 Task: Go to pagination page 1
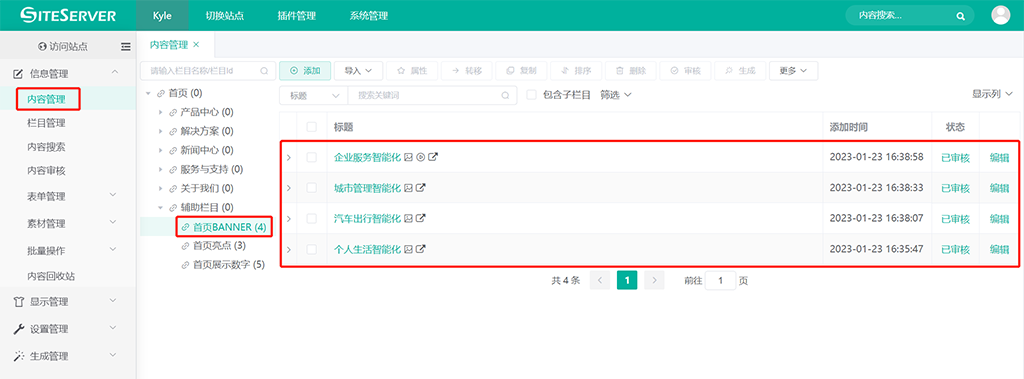[627, 280]
